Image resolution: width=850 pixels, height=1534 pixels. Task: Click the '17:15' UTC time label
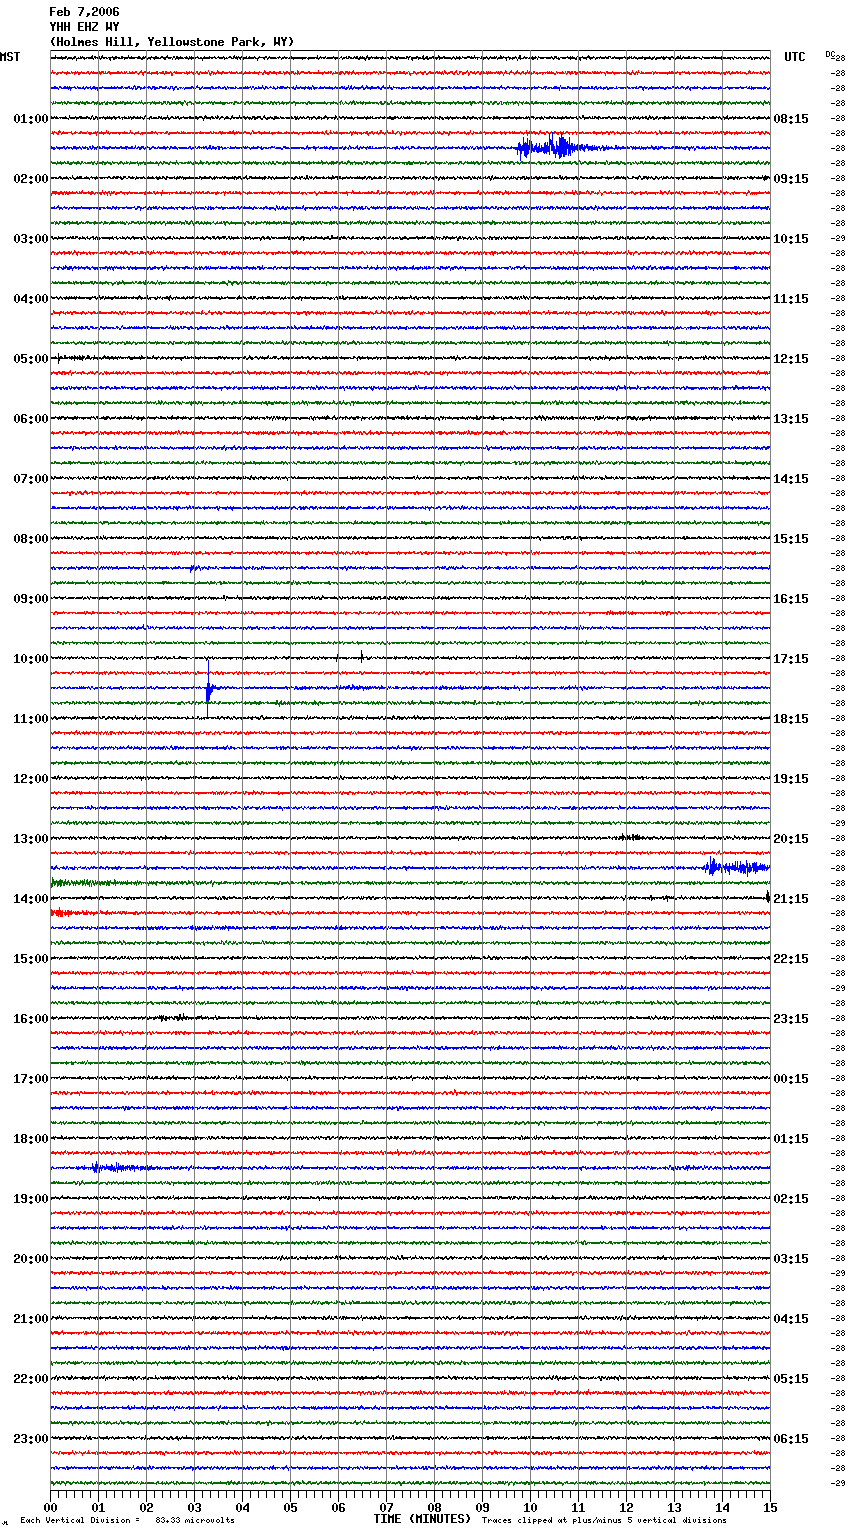point(791,659)
